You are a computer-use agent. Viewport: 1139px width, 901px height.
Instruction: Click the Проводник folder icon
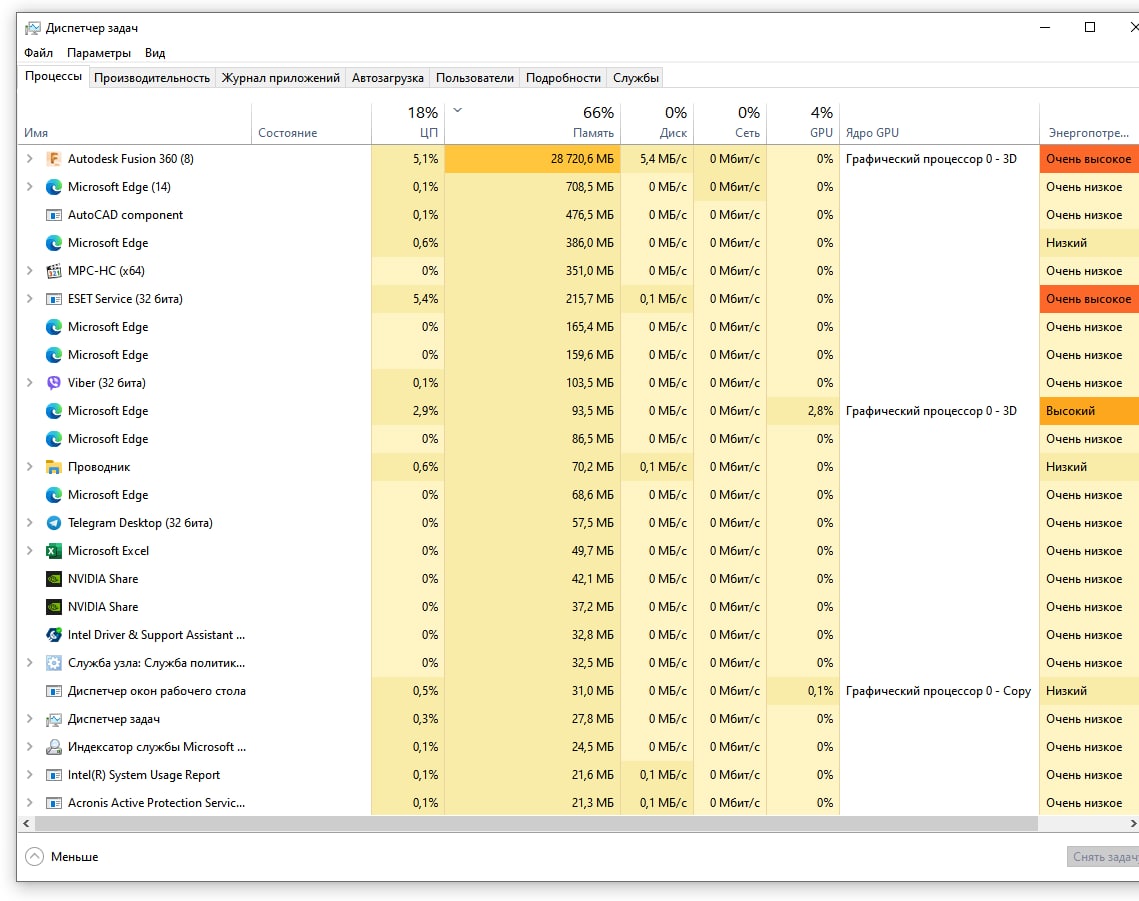(x=54, y=467)
